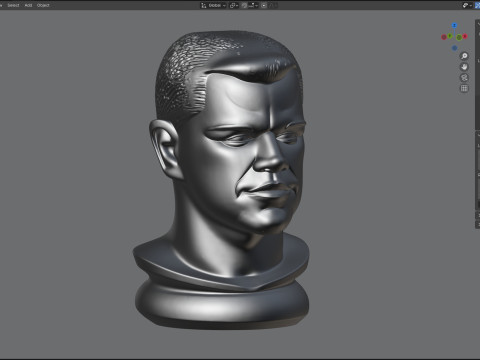Click the bright red X axis gizmo handle

coord(465,36)
